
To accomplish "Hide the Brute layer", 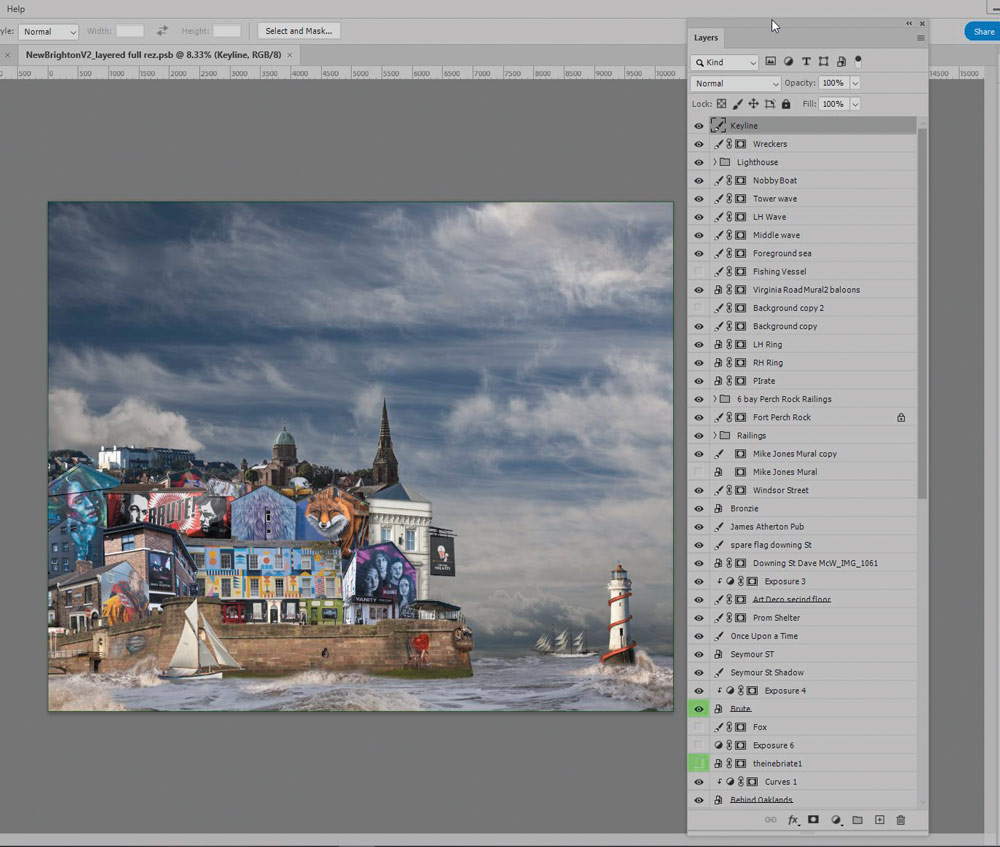I will pos(698,709).
